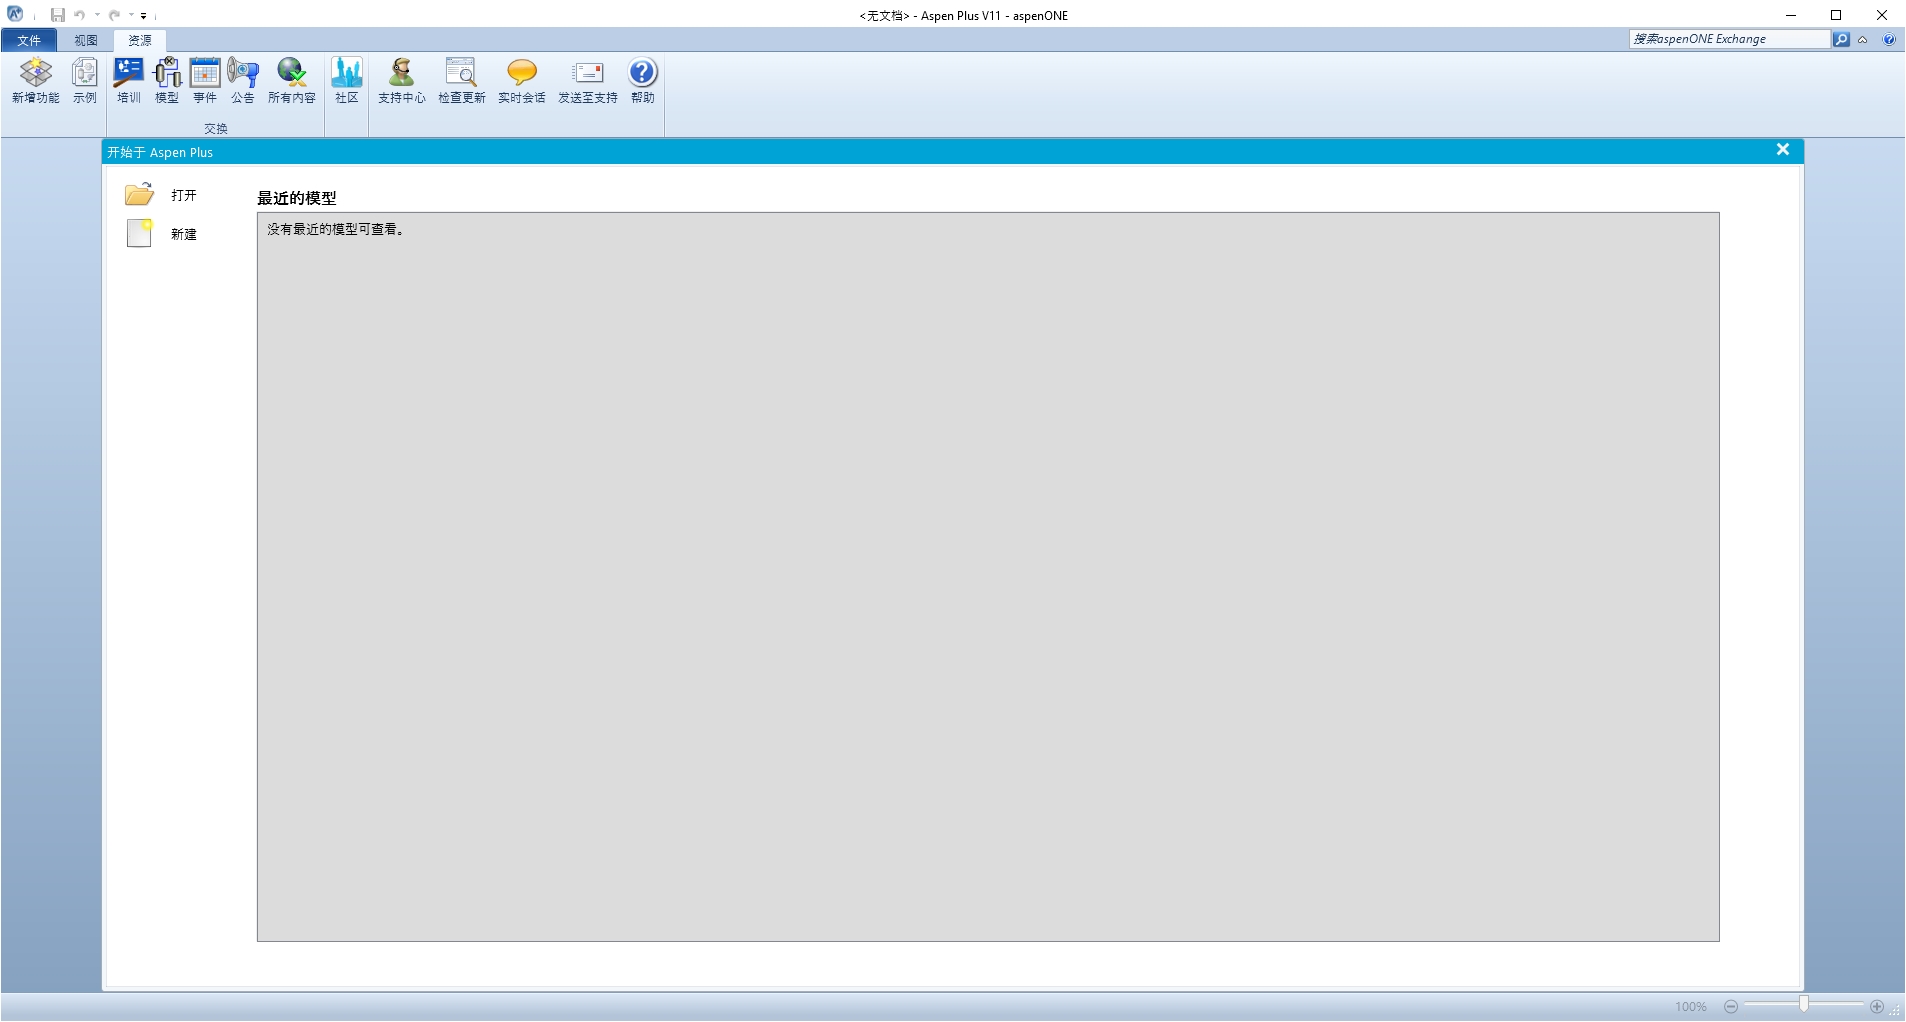Open the 新增功能 (What's New) icon
The image size is (1906, 1022).
pos(36,80)
